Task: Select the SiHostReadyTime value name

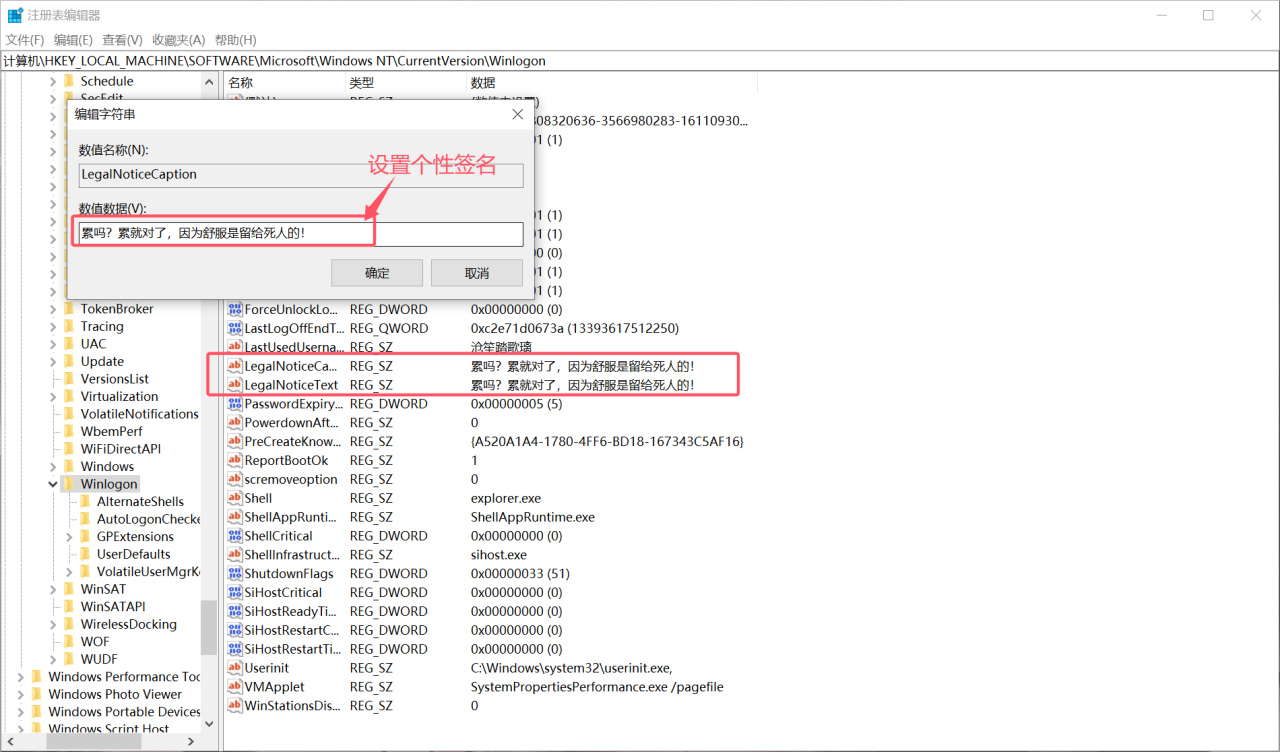Action: pyautogui.click(x=292, y=611)
